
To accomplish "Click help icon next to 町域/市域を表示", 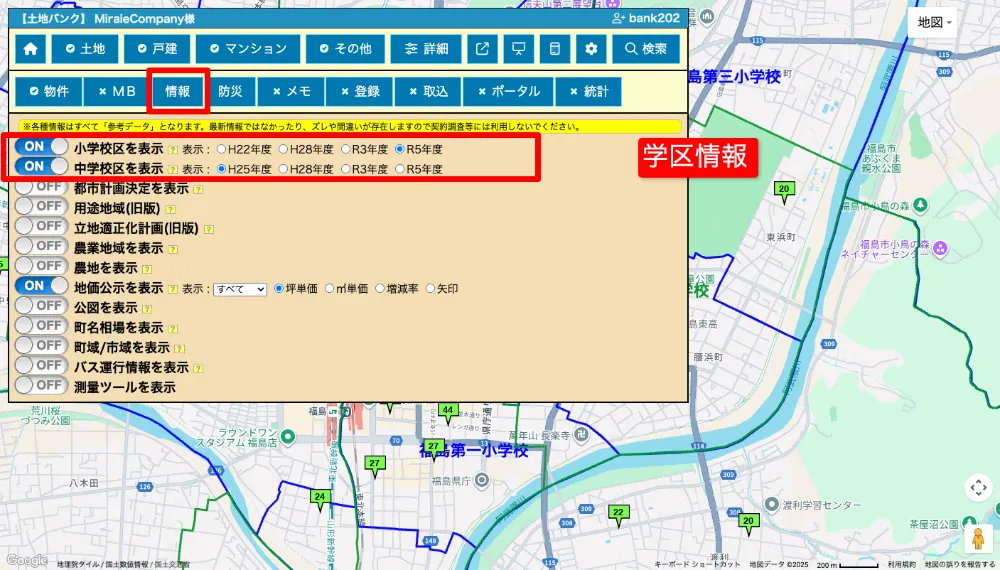I will [x=180, y=349].
